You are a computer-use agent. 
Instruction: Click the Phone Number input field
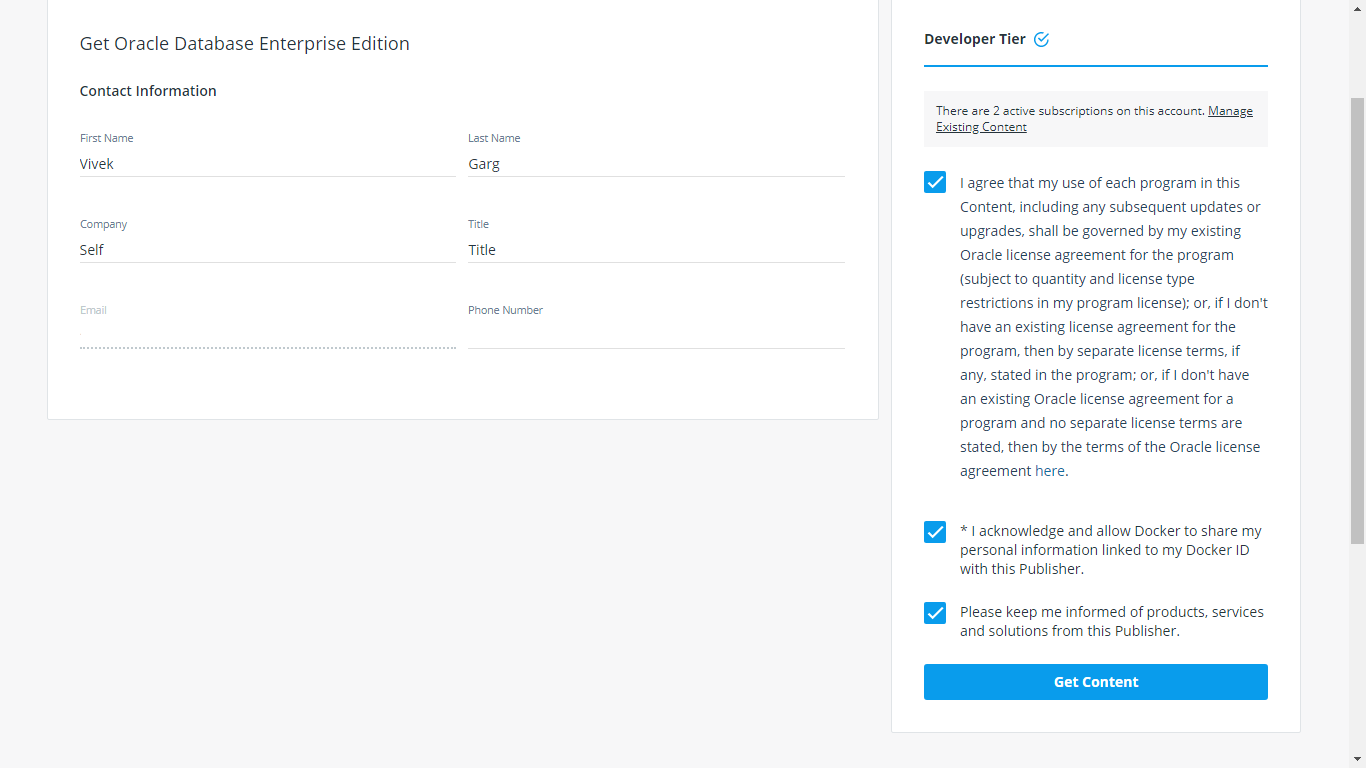click(656, 335)
